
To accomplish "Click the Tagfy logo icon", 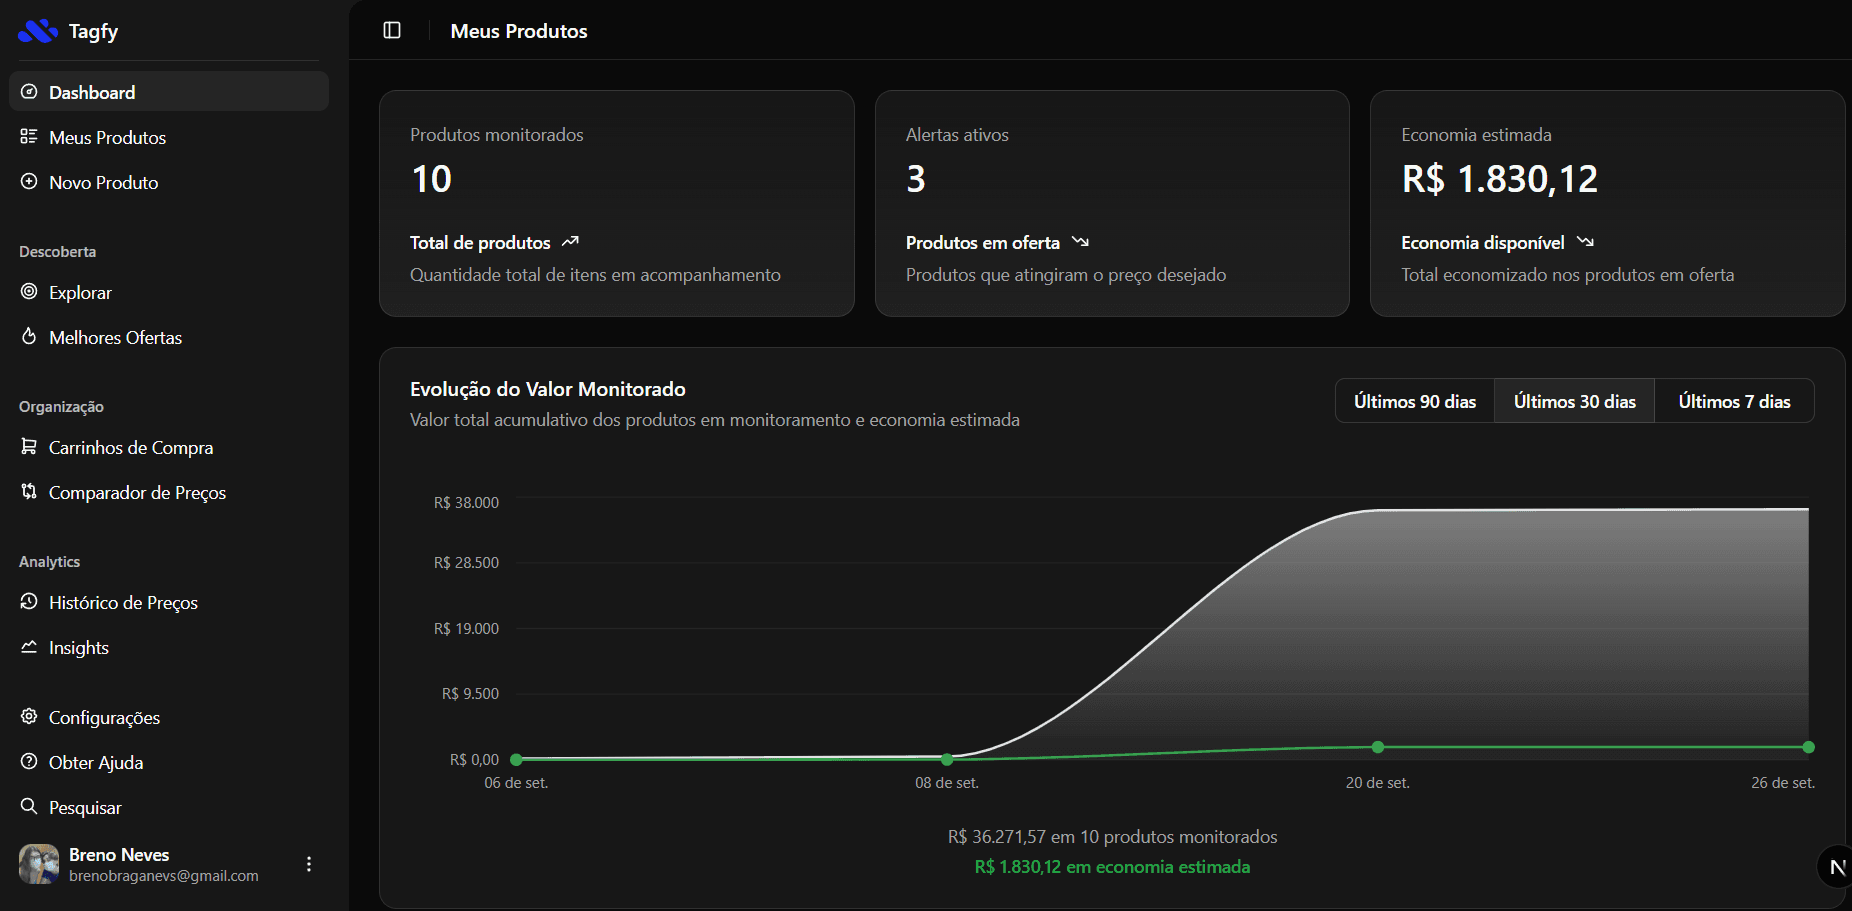I will (37, 31).
